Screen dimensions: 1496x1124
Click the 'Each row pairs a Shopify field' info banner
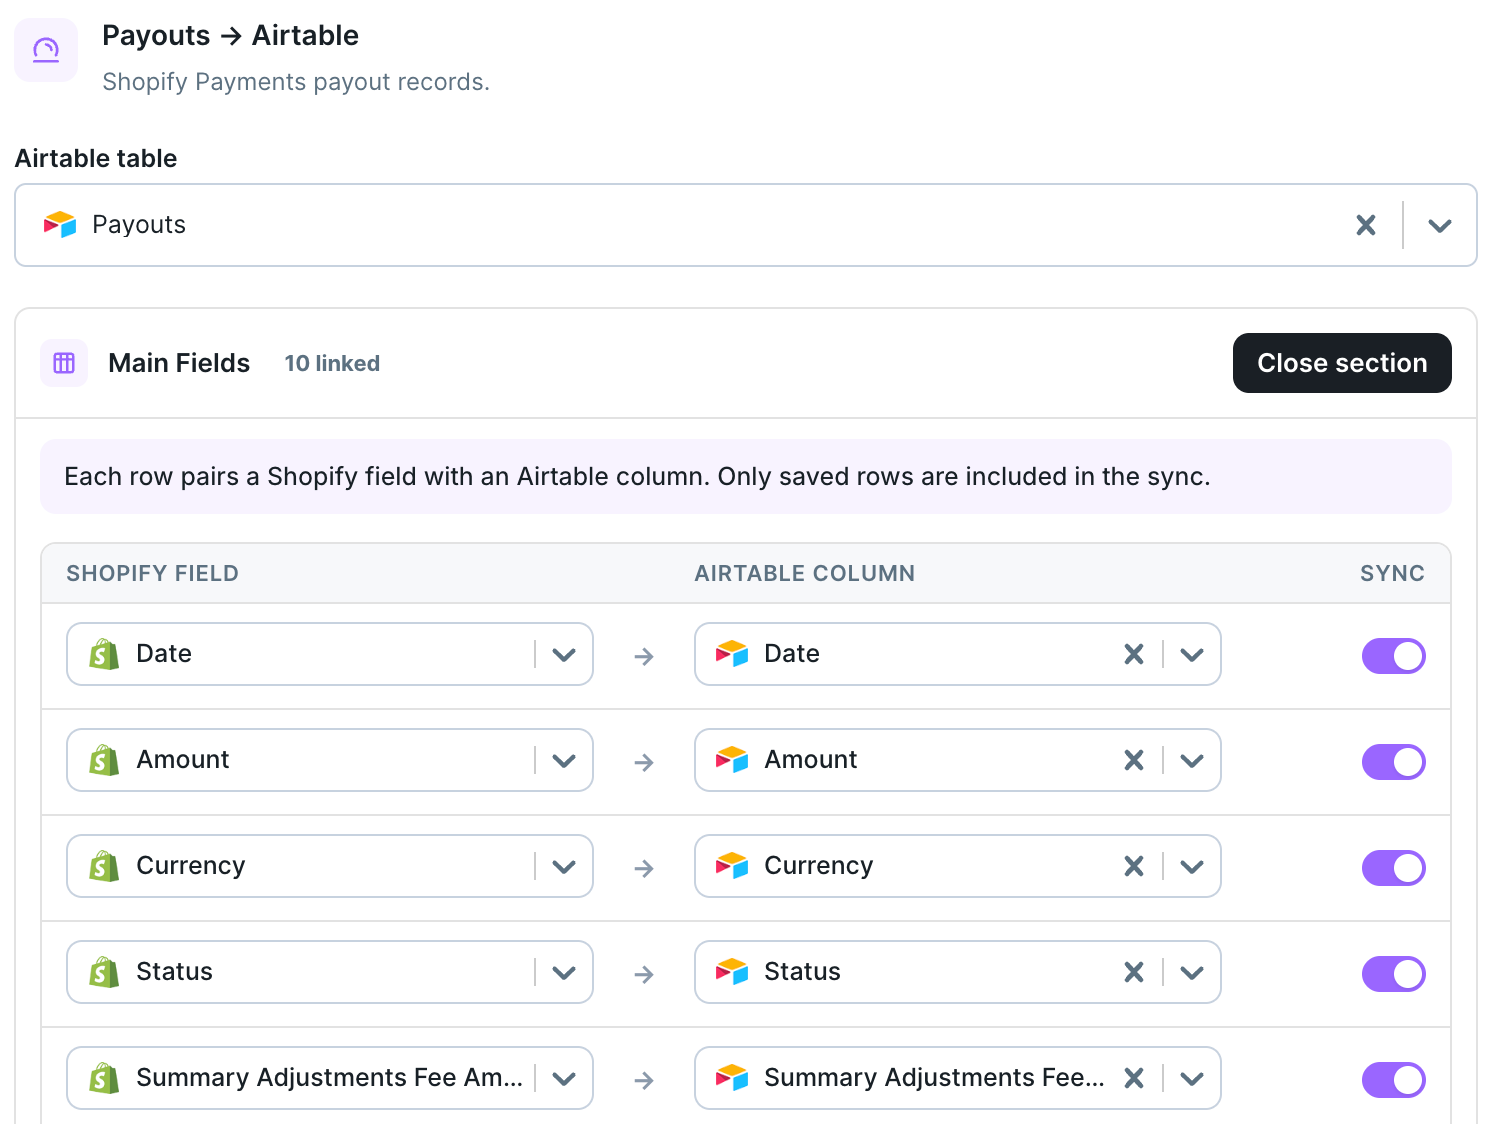(746, 477)
